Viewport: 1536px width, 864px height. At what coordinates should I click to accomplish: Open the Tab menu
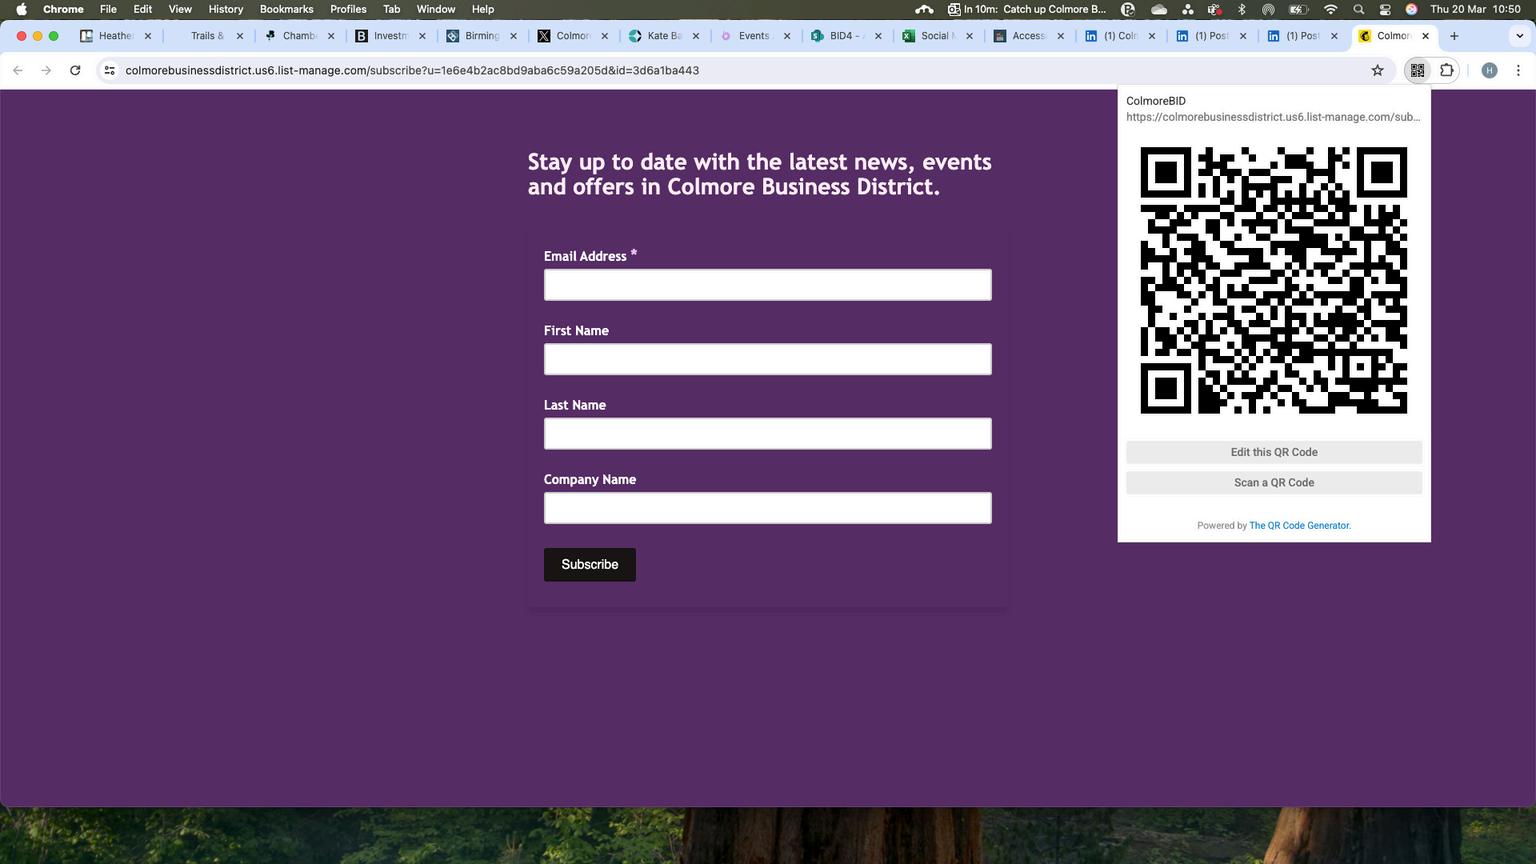pyautogui.click(x=392, y=9)
